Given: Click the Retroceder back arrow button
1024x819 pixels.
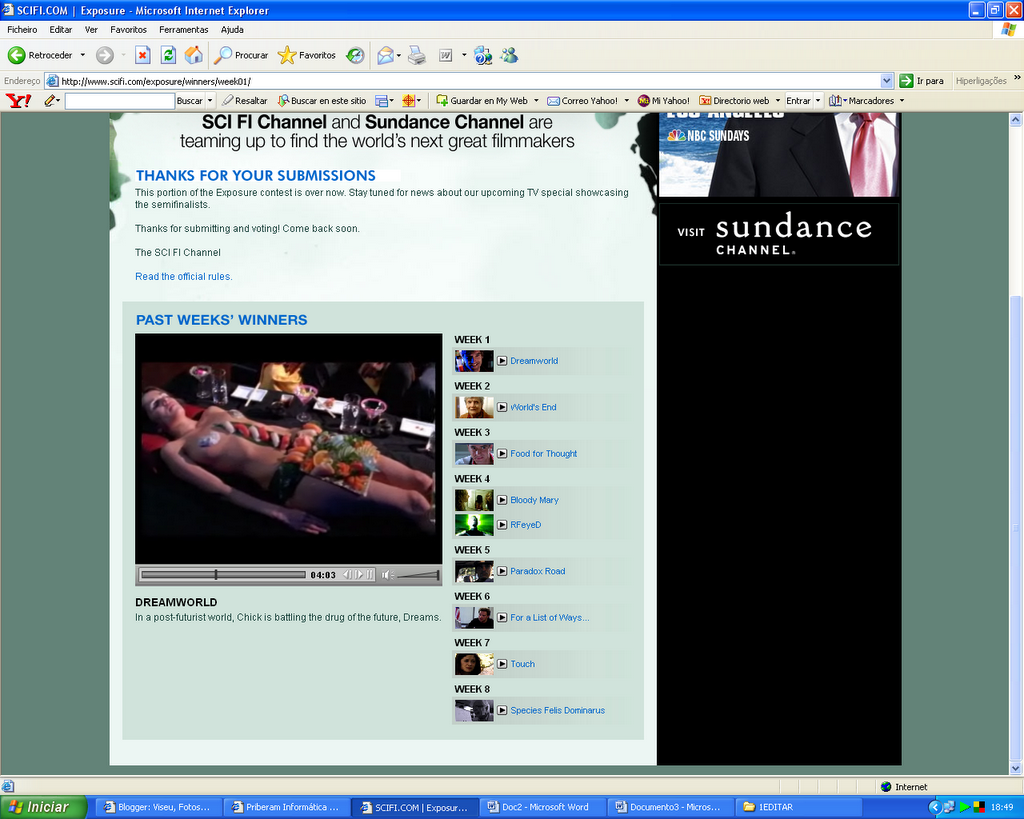Looking at the screenshot, I should click(39, 56).
